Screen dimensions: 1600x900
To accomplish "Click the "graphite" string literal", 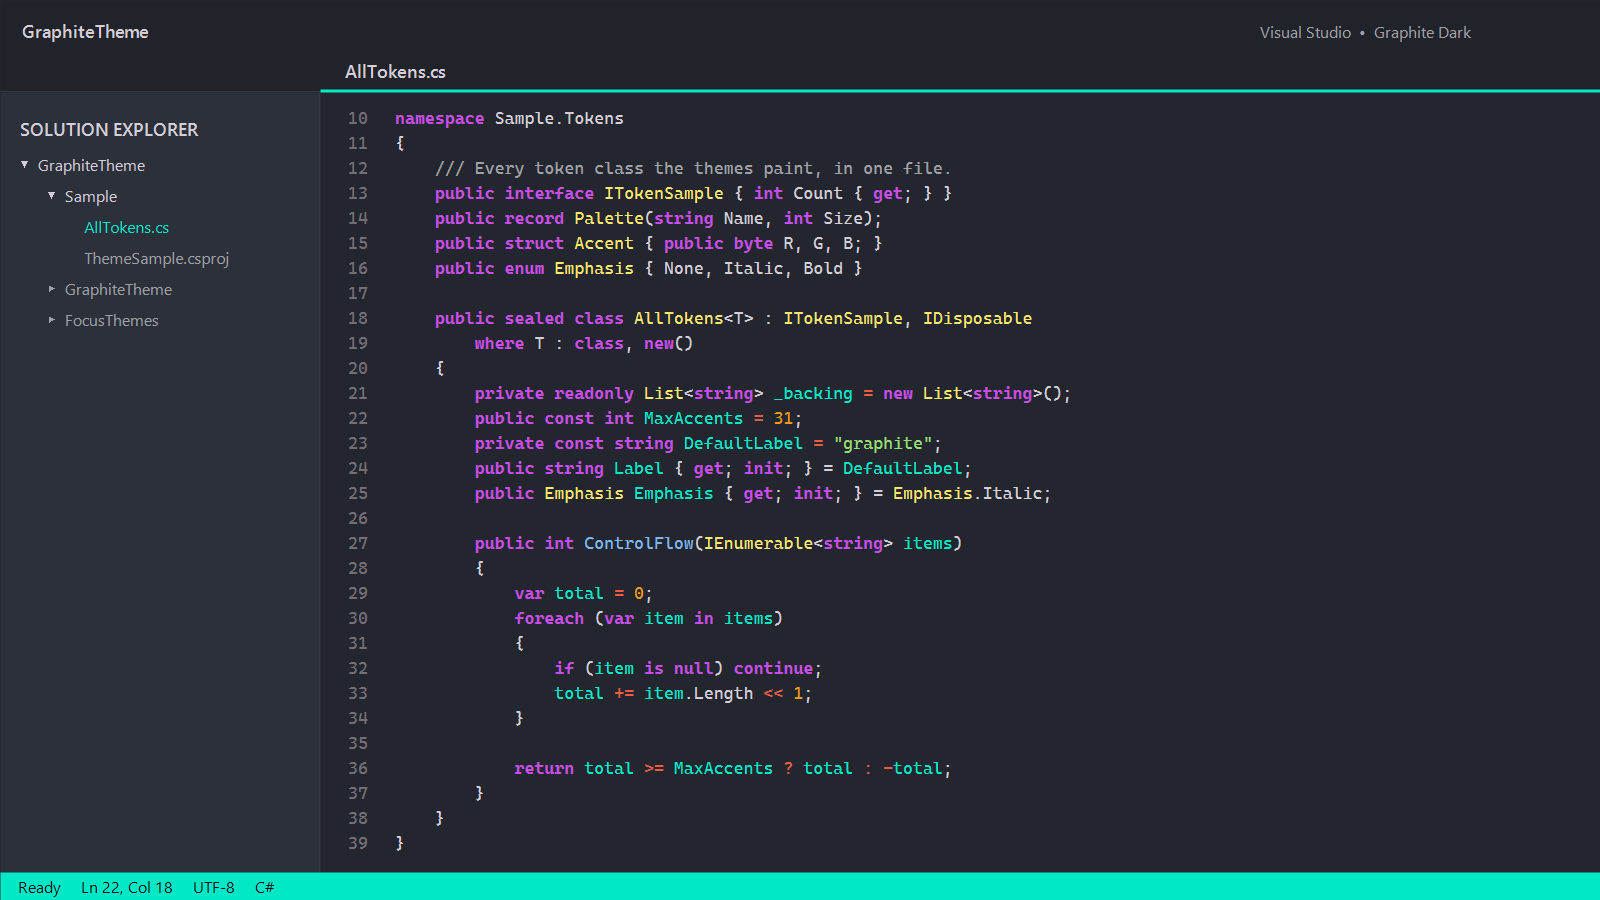I will pyautogui.click(x=883, y=443).
